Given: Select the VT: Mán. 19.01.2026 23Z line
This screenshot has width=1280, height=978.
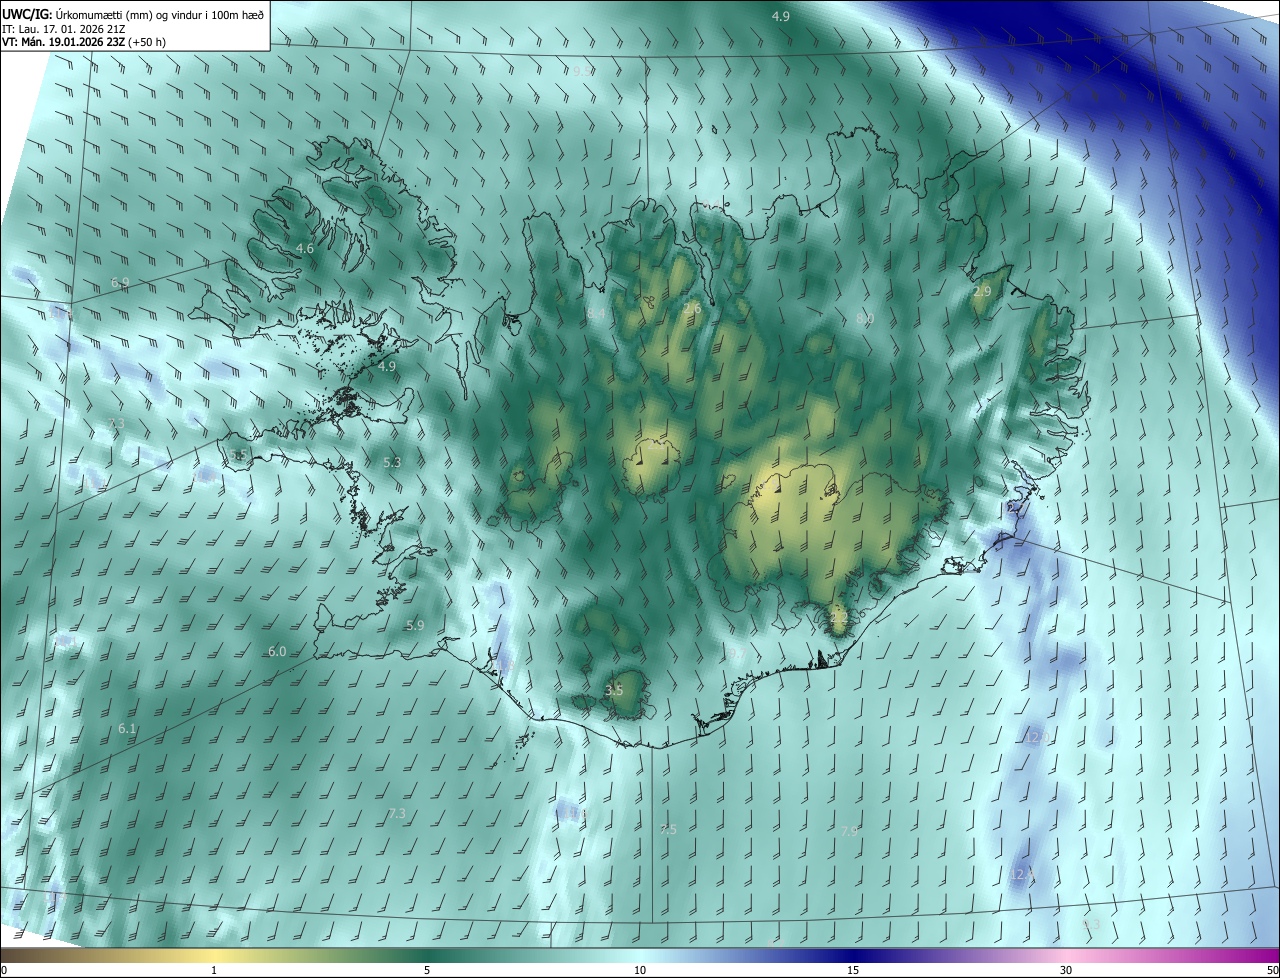Looking at the screenshot, I should pos(83,42).
